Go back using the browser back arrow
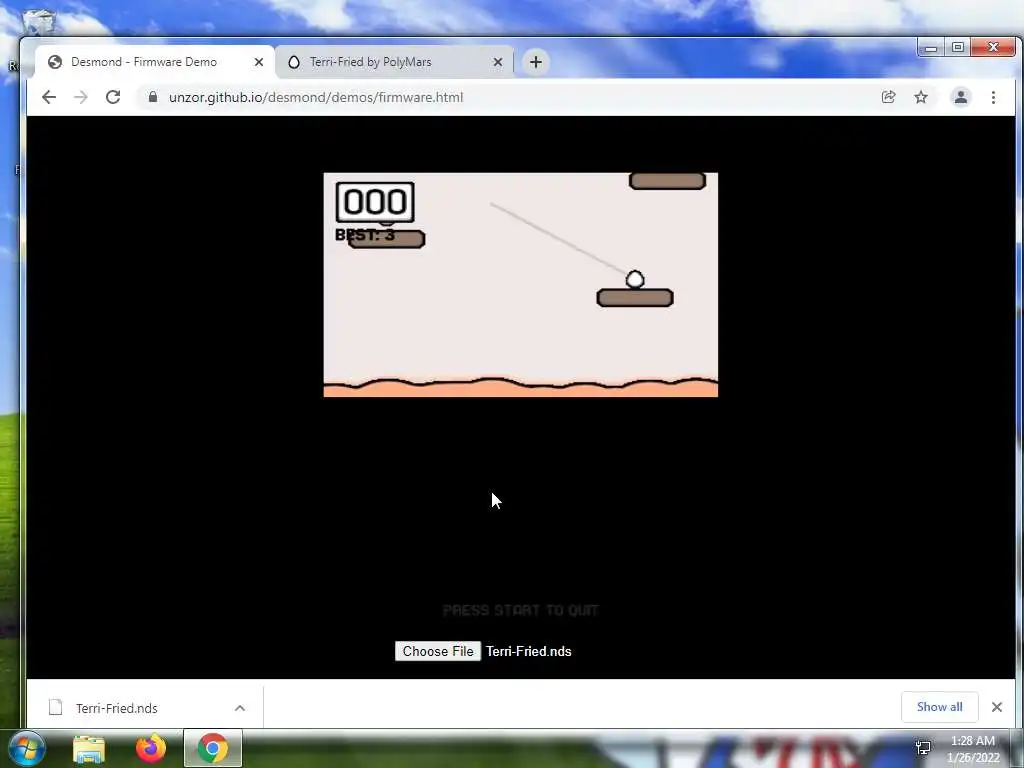The width and height of the screenshot is (1024, 768). coord(49,97)
